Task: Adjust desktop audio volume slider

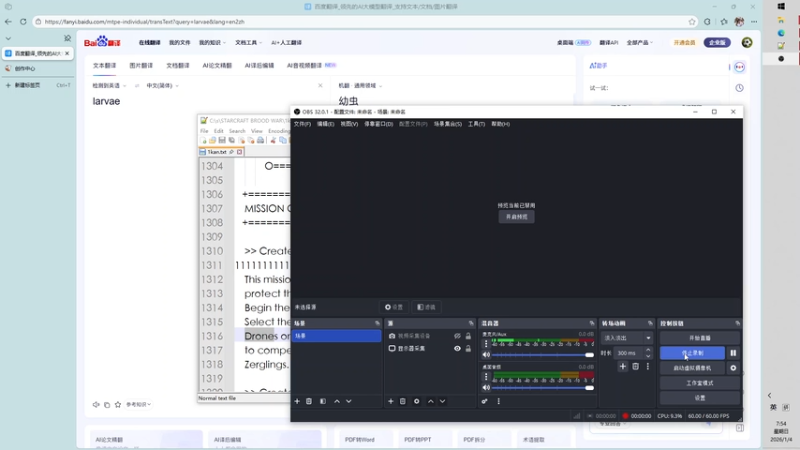Action: pos(543,388)
